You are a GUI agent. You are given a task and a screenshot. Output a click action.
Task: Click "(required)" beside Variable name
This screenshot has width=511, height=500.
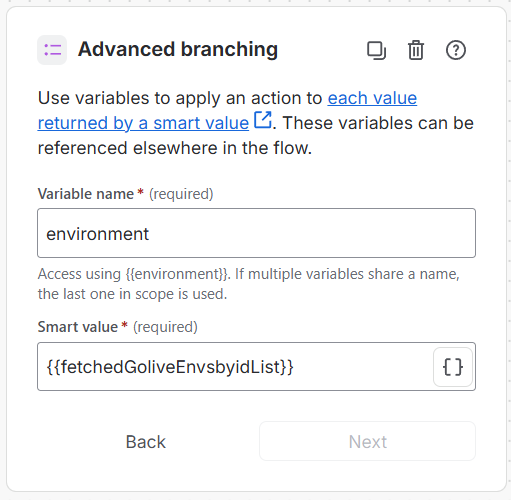pos(181,194)
